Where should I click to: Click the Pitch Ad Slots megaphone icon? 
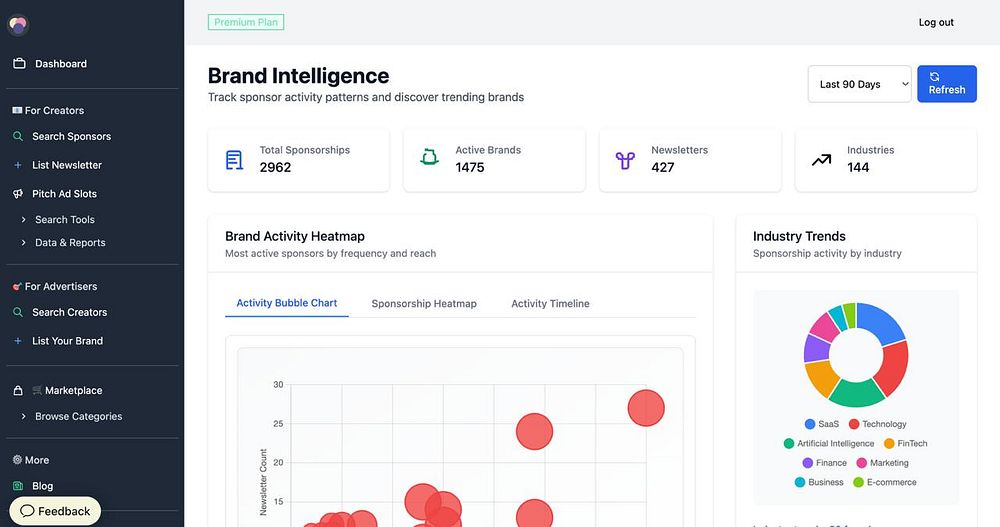pos(18,194)
